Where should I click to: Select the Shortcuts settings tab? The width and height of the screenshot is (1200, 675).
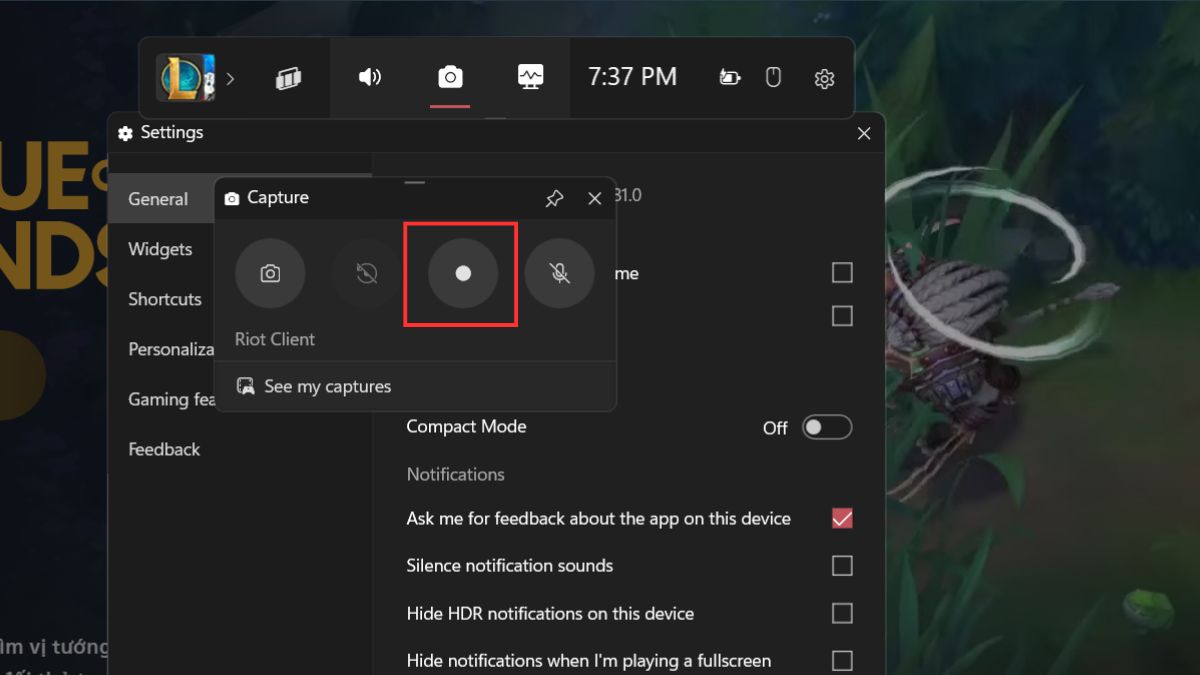[x=164, y=299]
